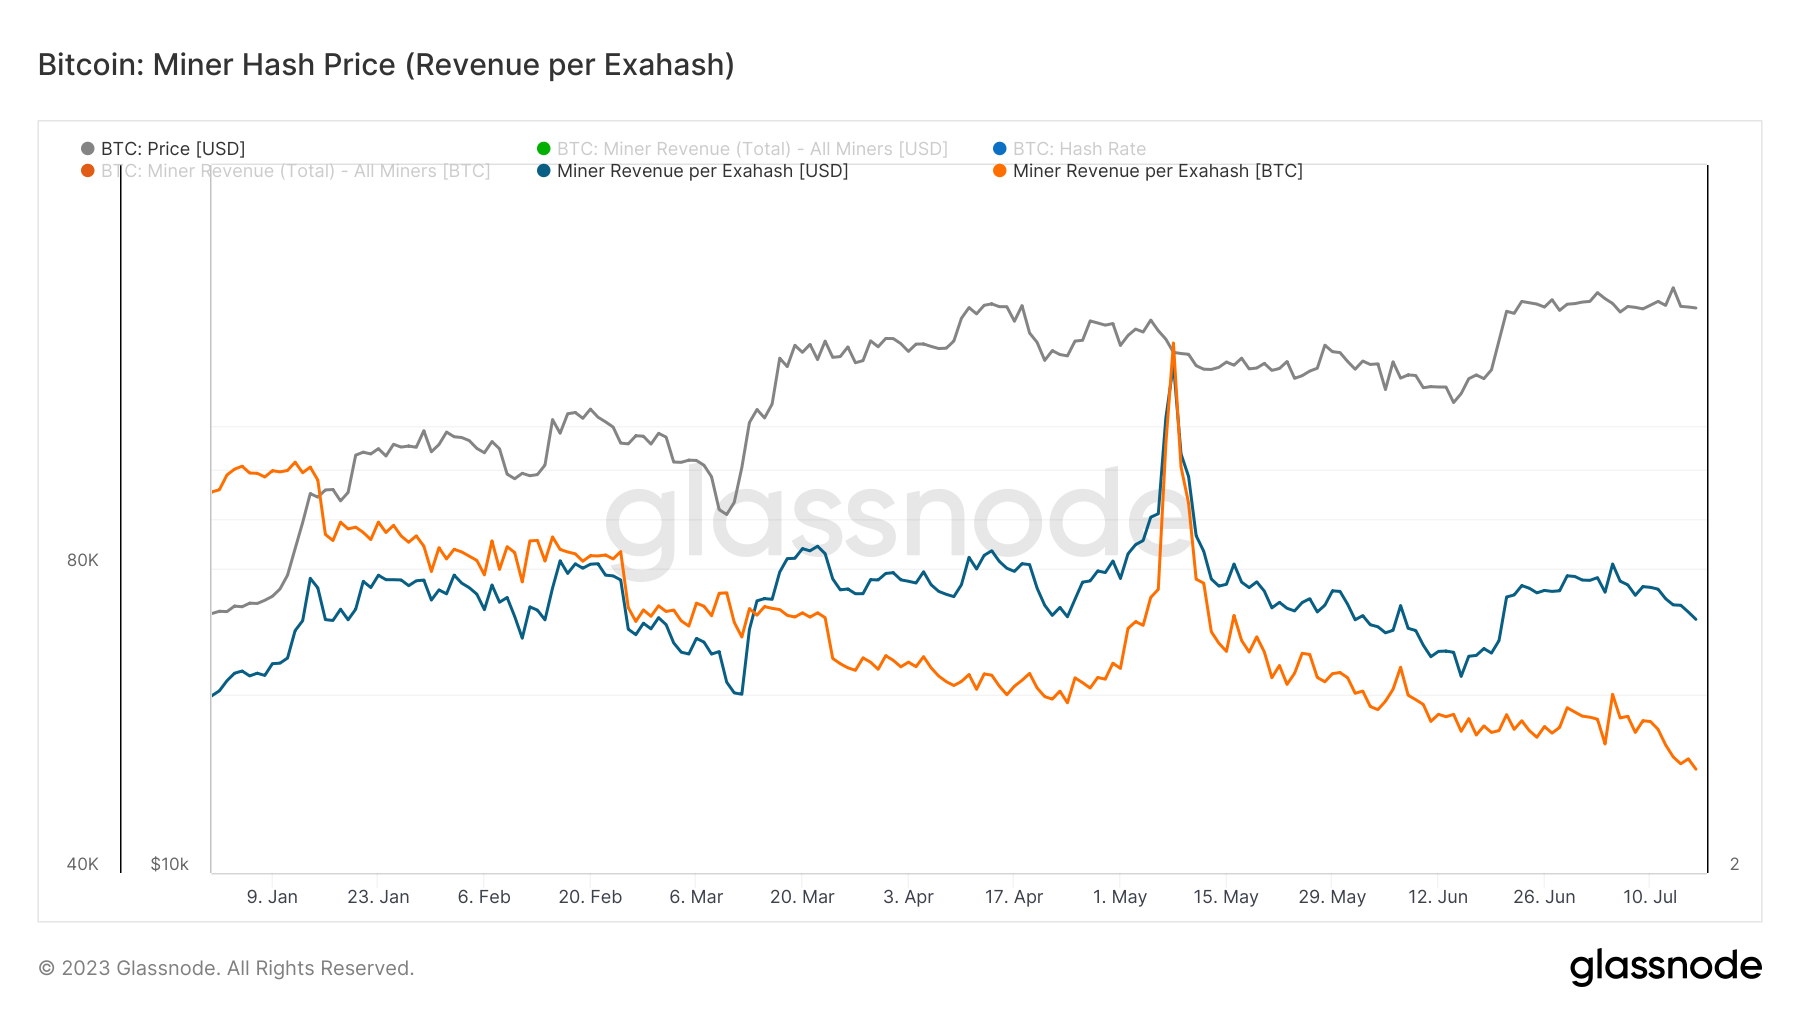Screen dimensions: 1800x1013
Task: Click the 15. May x-axis label
Action: 1226,897
